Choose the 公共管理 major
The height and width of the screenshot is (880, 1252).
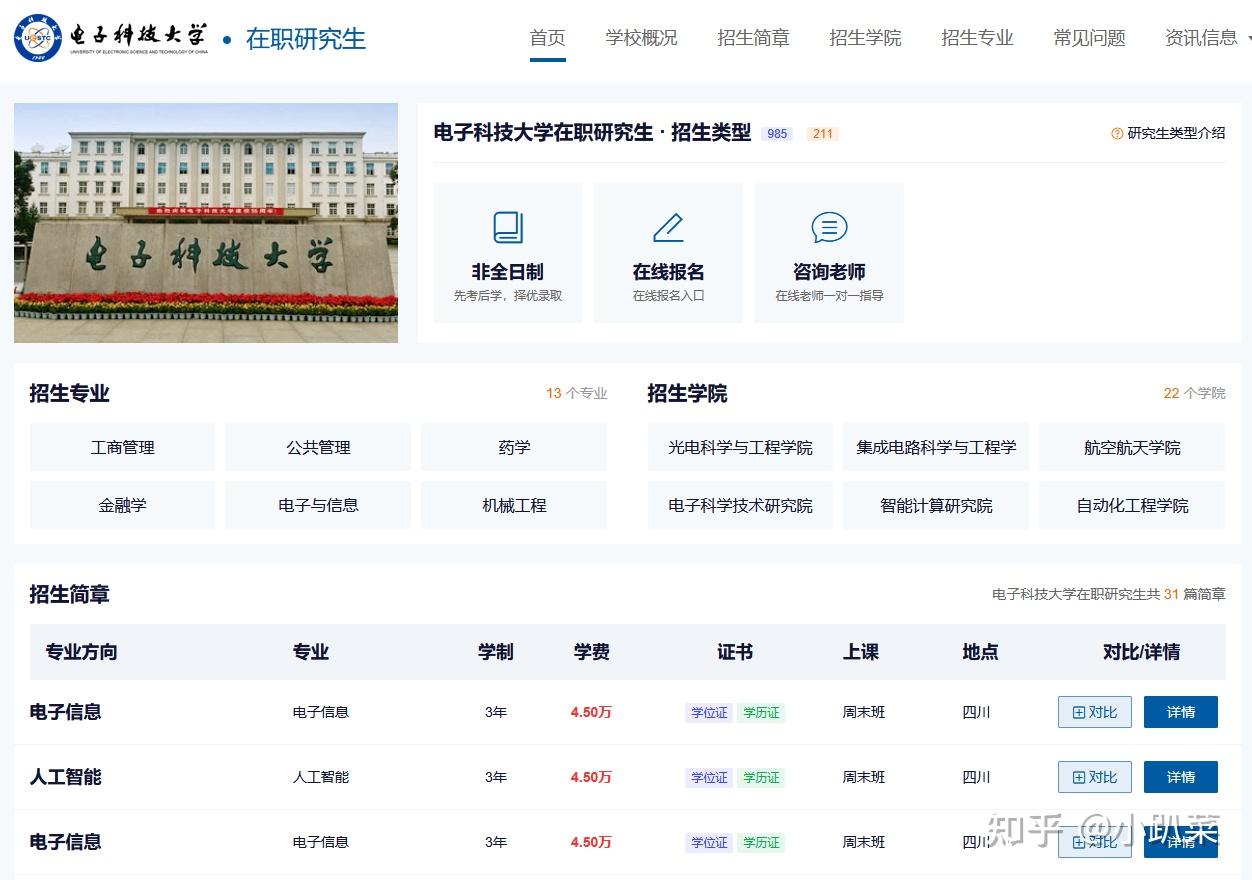coord(318,448)
